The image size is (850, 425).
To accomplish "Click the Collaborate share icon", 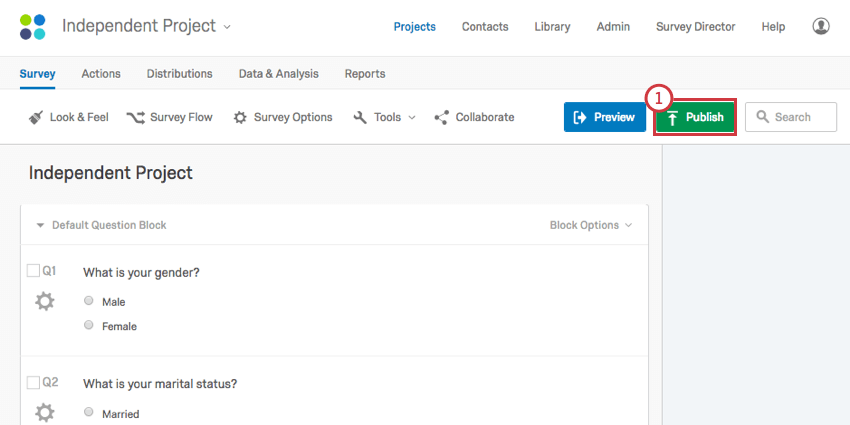I will coord(442,117).
